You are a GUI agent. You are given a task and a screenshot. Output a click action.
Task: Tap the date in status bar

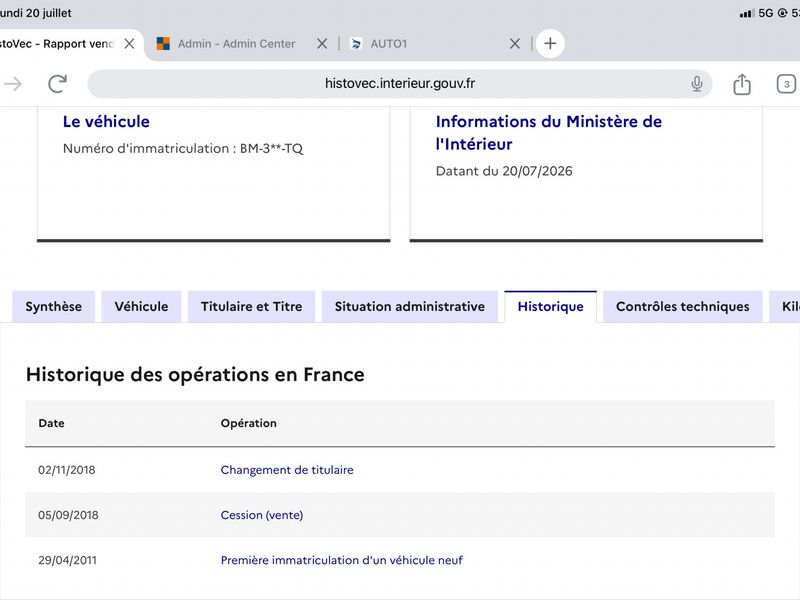click(x=36, y=13)
